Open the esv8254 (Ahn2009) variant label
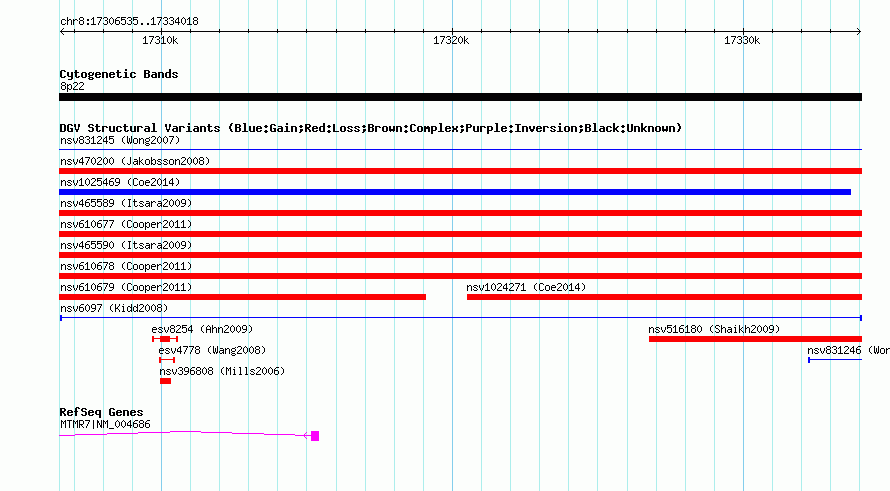 point(202,329)
